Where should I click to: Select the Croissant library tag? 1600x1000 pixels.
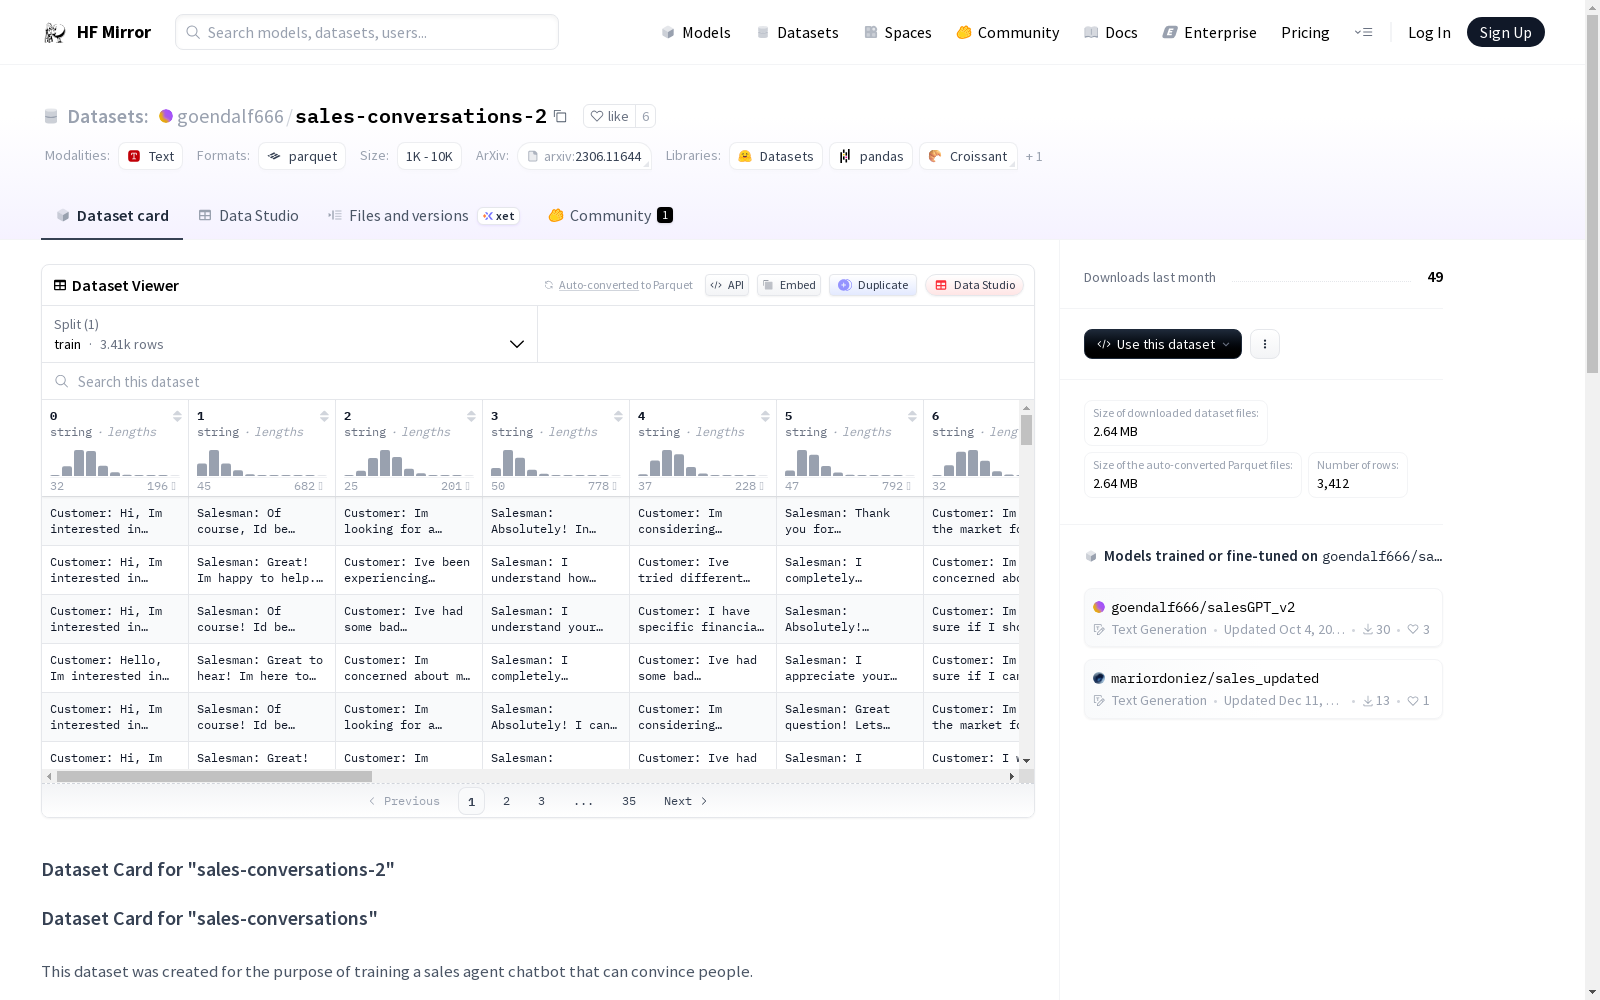point(968,156)
